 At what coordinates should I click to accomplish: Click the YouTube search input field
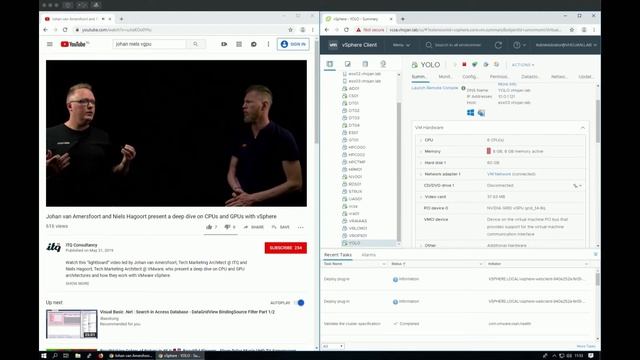pyautogui.click(x=149, y=44)
